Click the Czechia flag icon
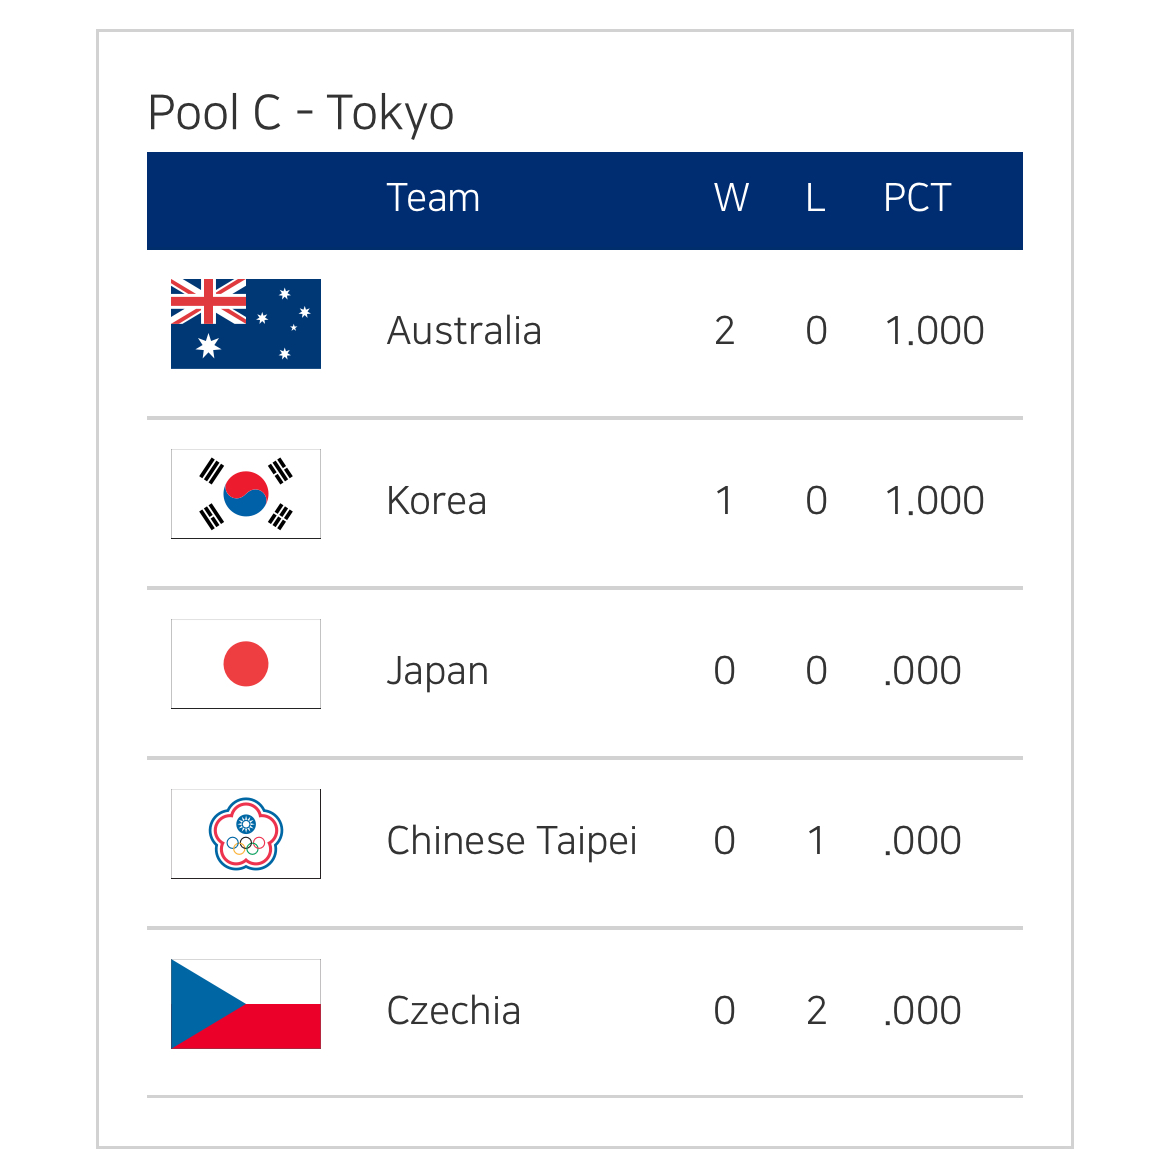This screenshot has height=1172, width=1170. (x=246, y=1004)
